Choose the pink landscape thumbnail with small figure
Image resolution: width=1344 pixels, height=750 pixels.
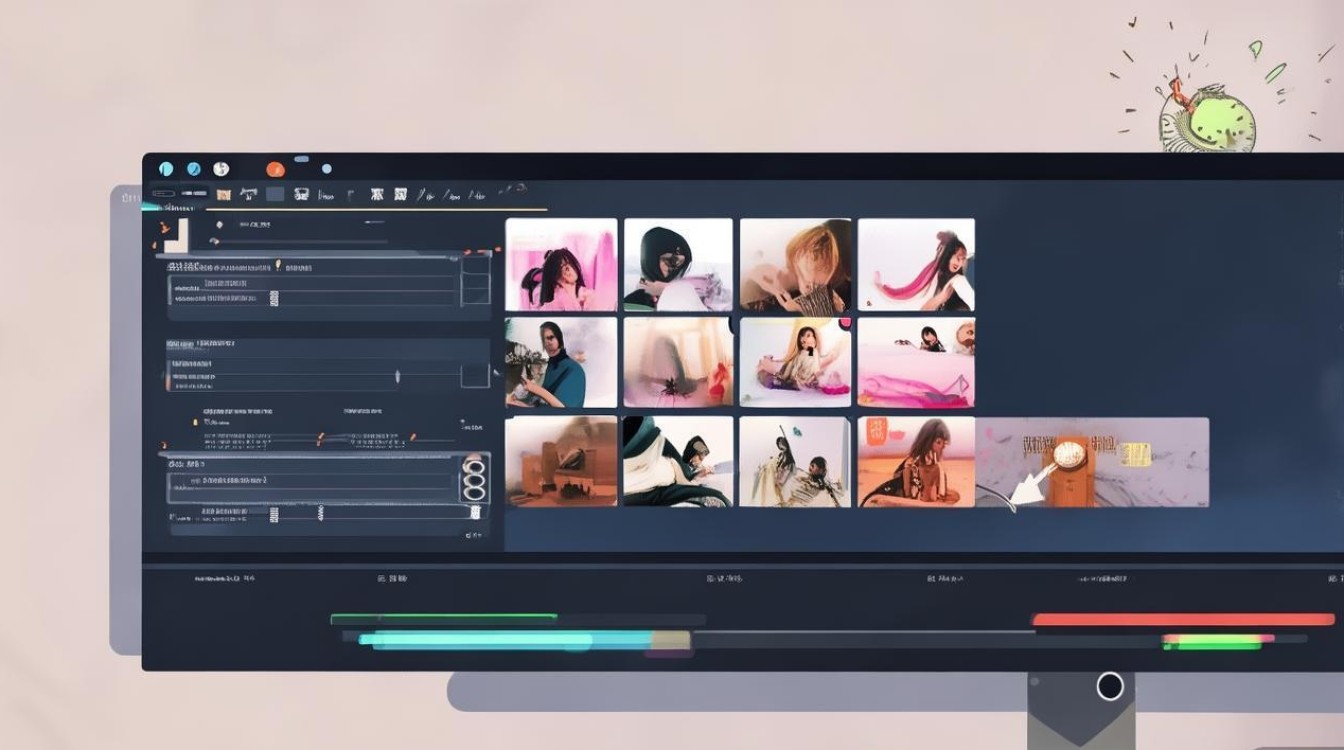point(916,363)
